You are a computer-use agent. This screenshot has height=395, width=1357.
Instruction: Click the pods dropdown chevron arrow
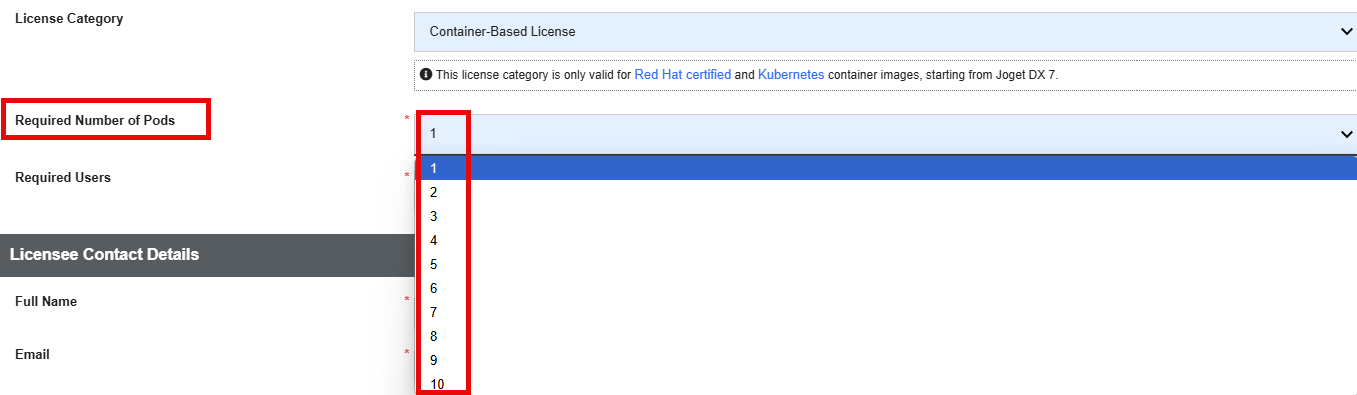1346,134
